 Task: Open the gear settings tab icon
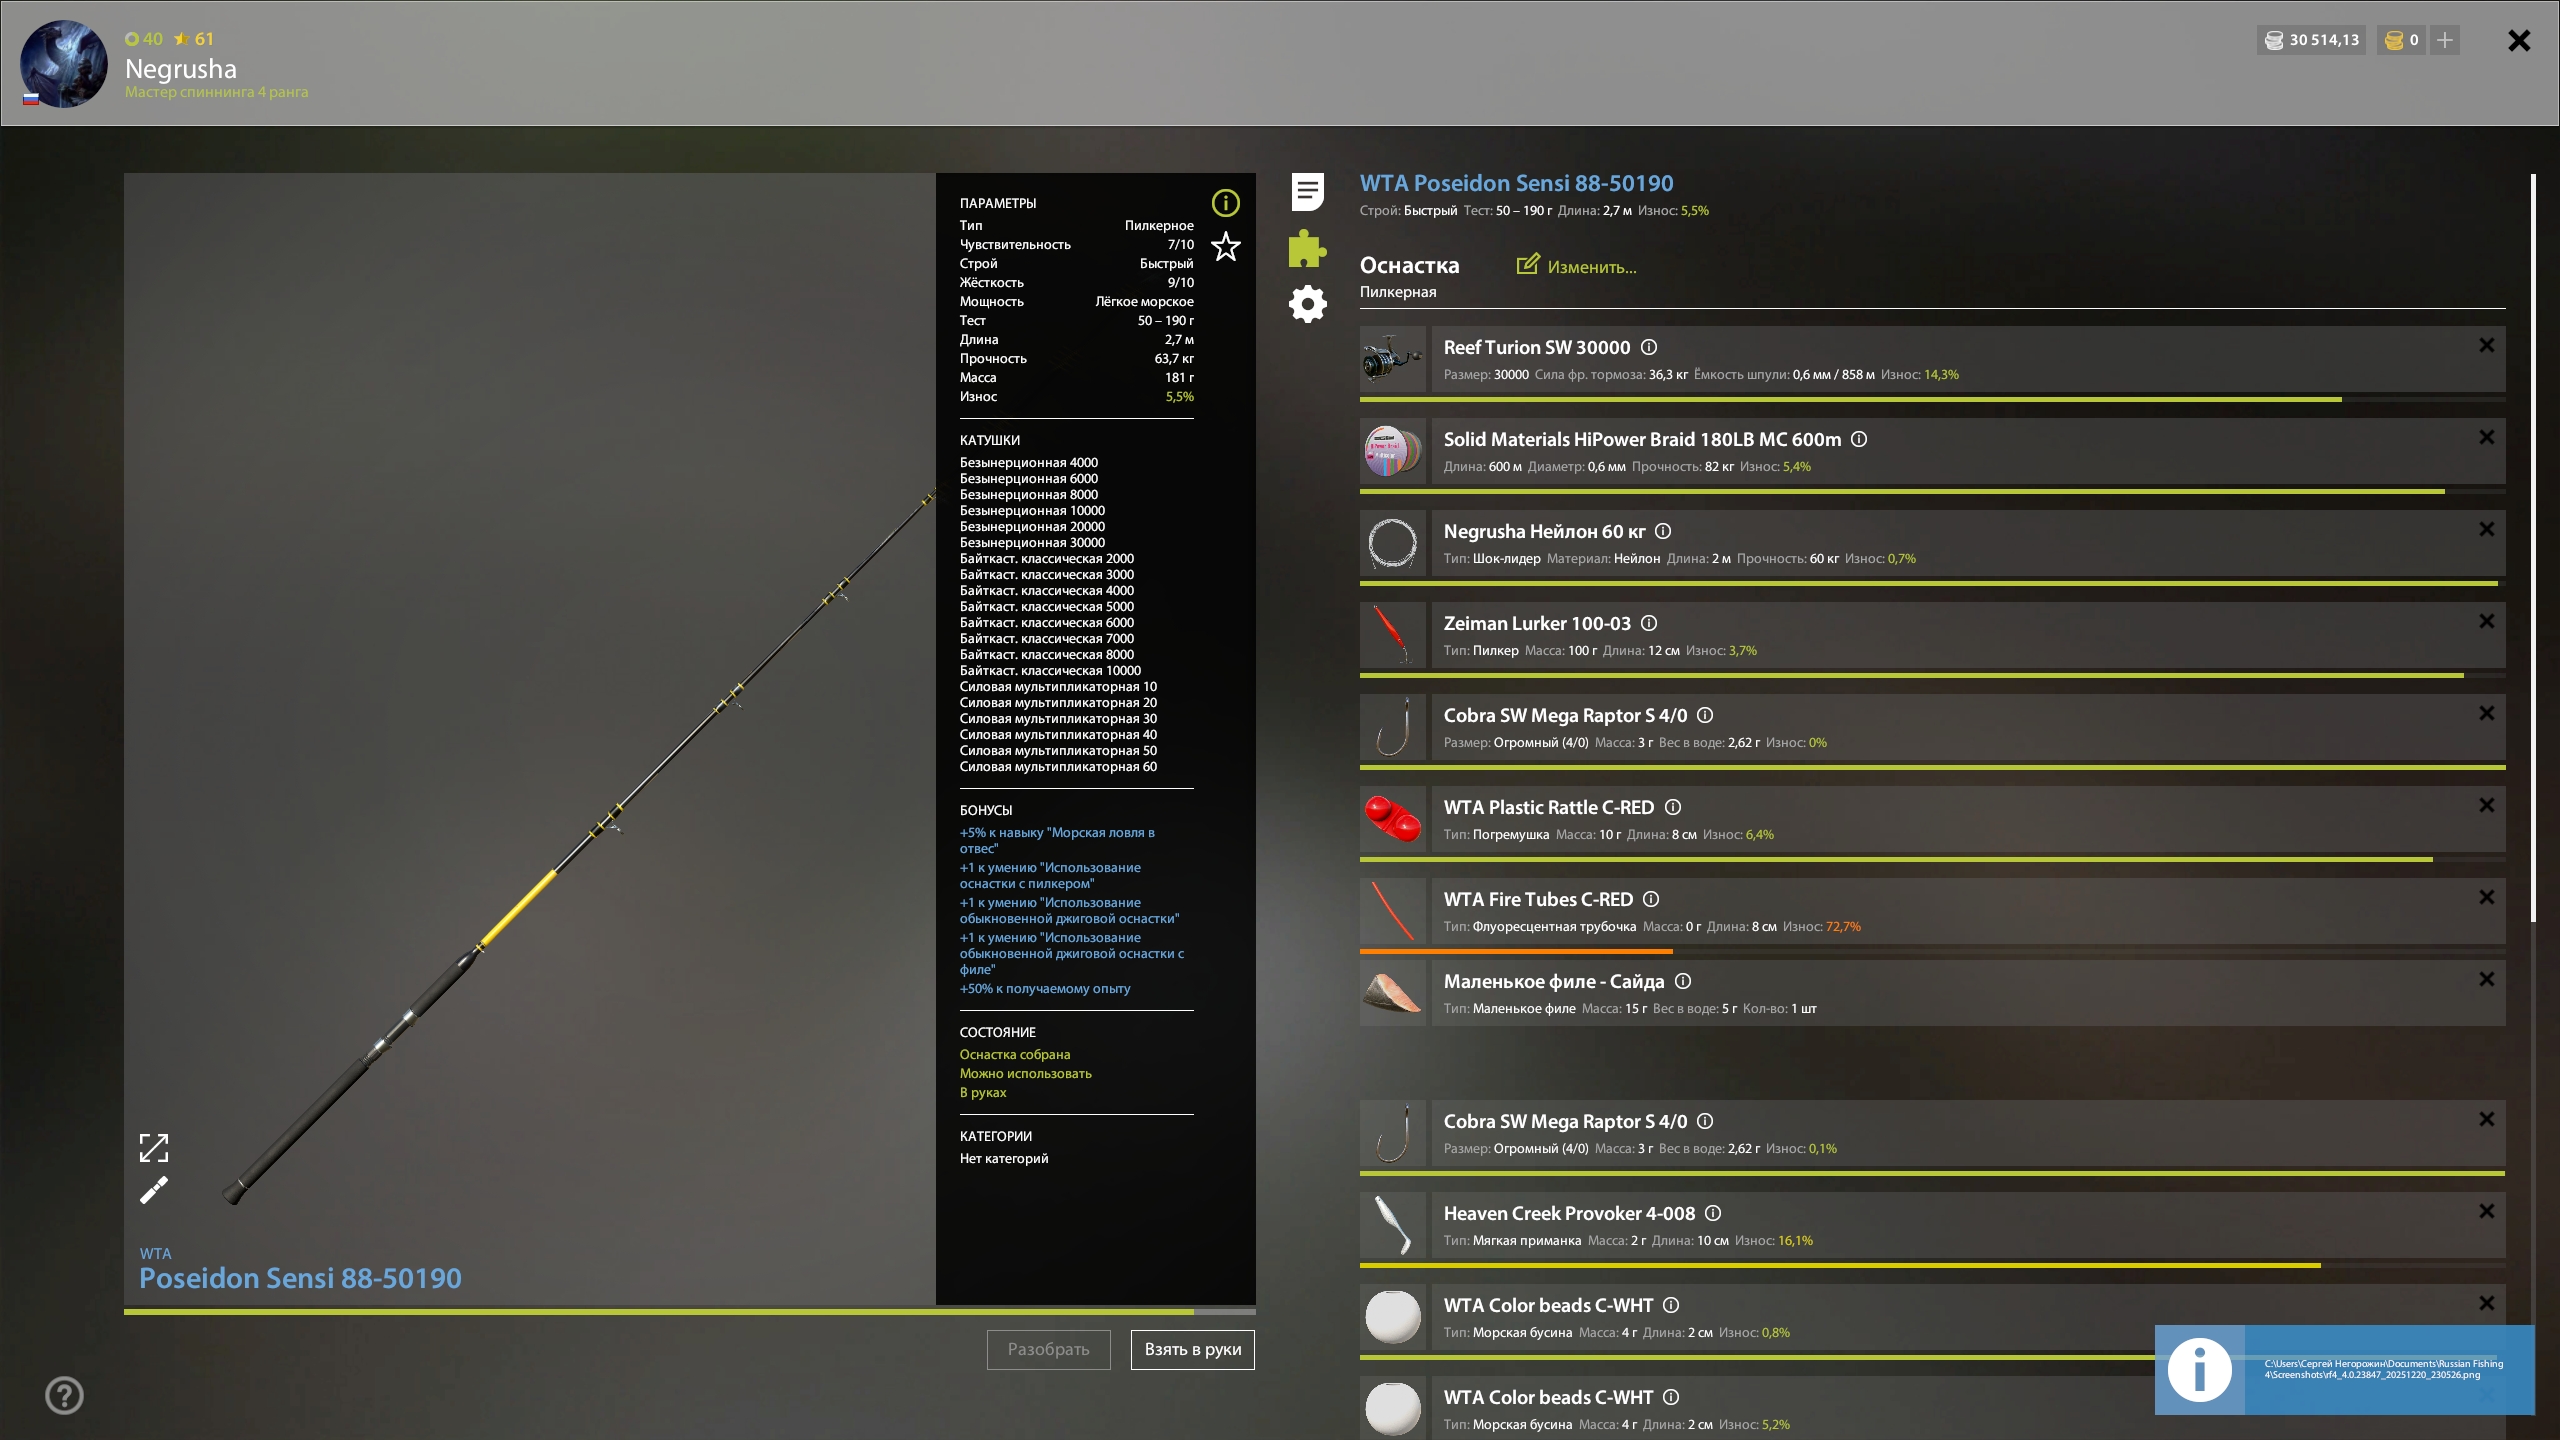point(1307,304)
